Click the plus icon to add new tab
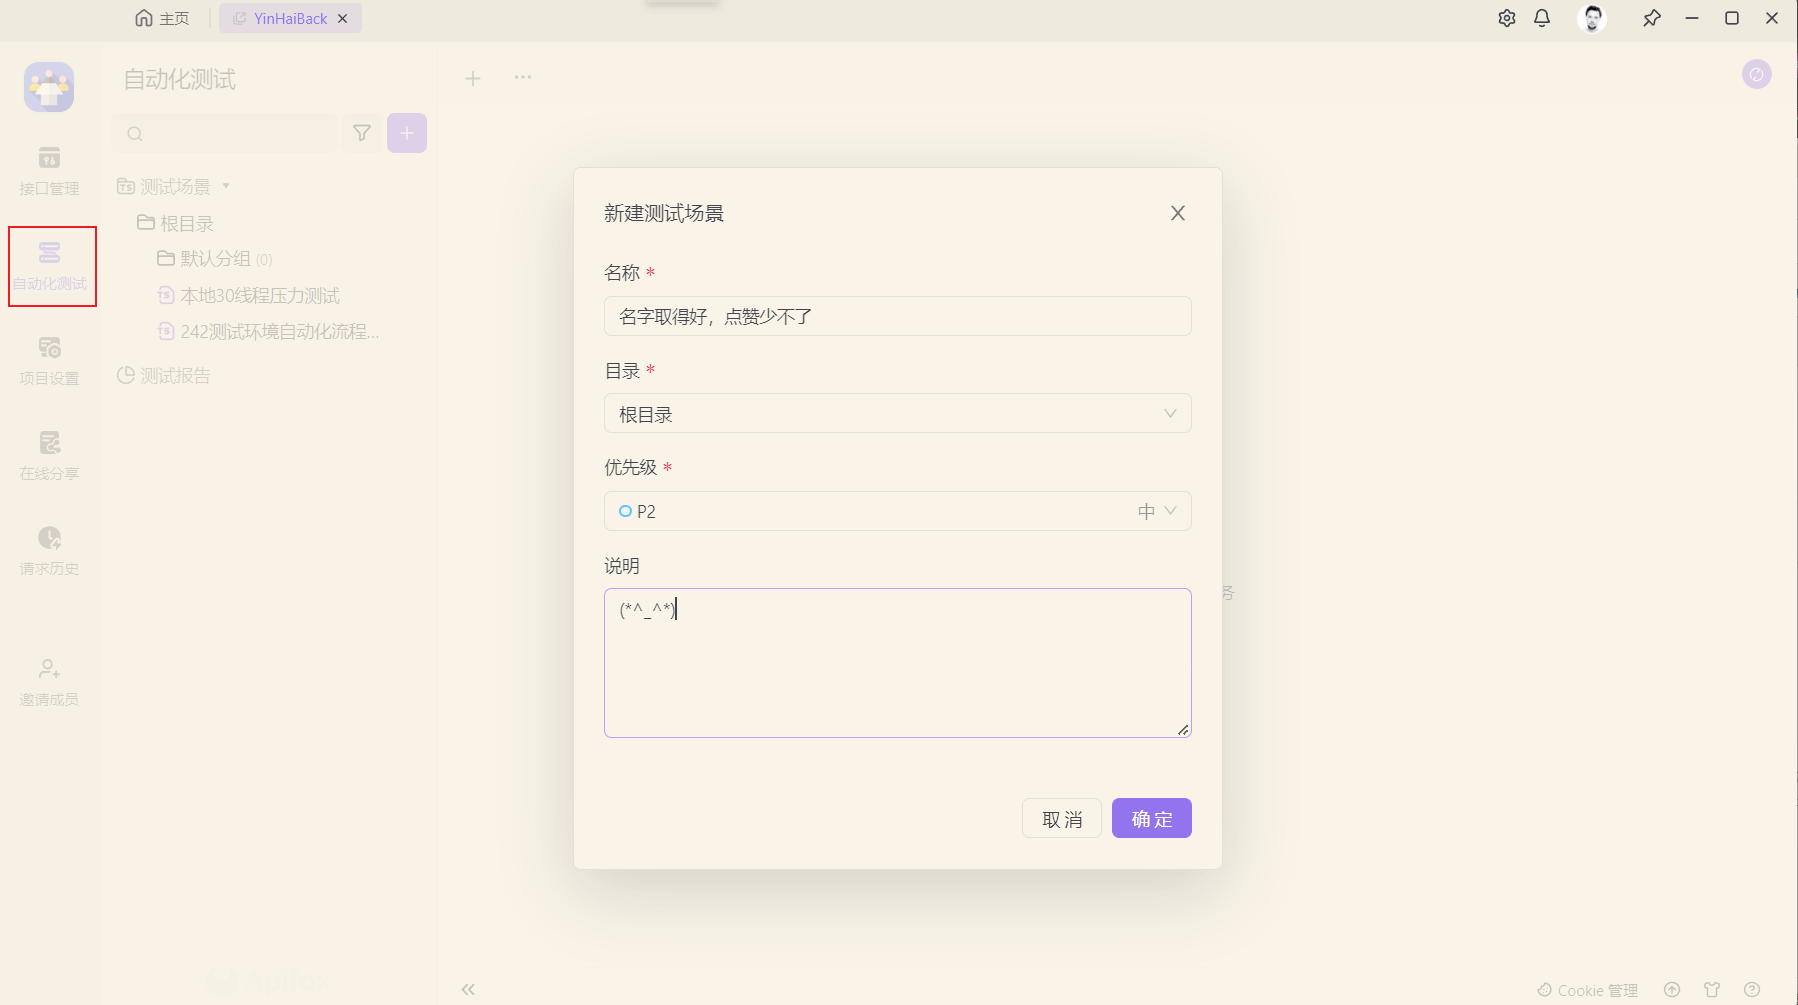The image size is (1798, 1005). pyautogui.click(x=473, y=78)
